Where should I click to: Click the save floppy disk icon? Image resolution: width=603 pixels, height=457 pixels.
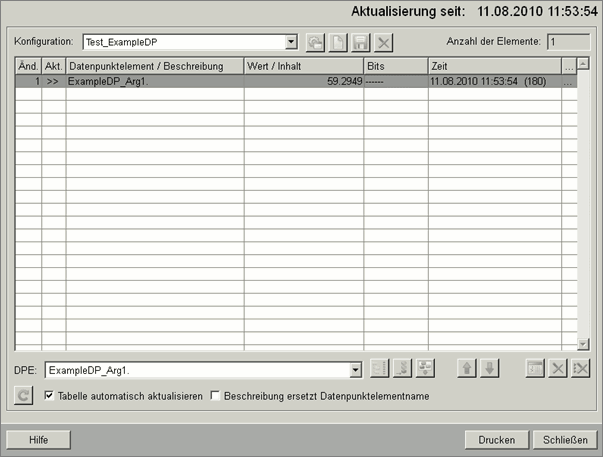coord(361,42)
